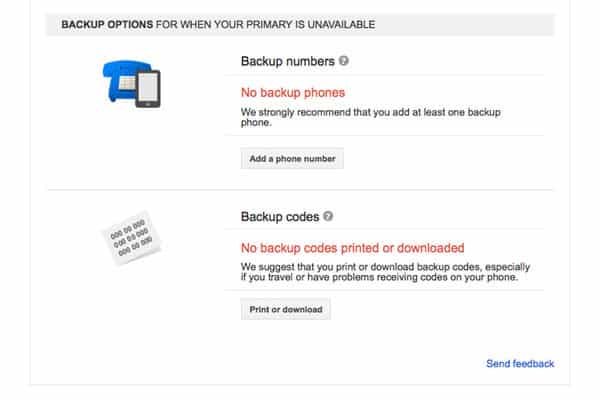
Task: Add a phone number as backup
Action: [x=292, y=158]
